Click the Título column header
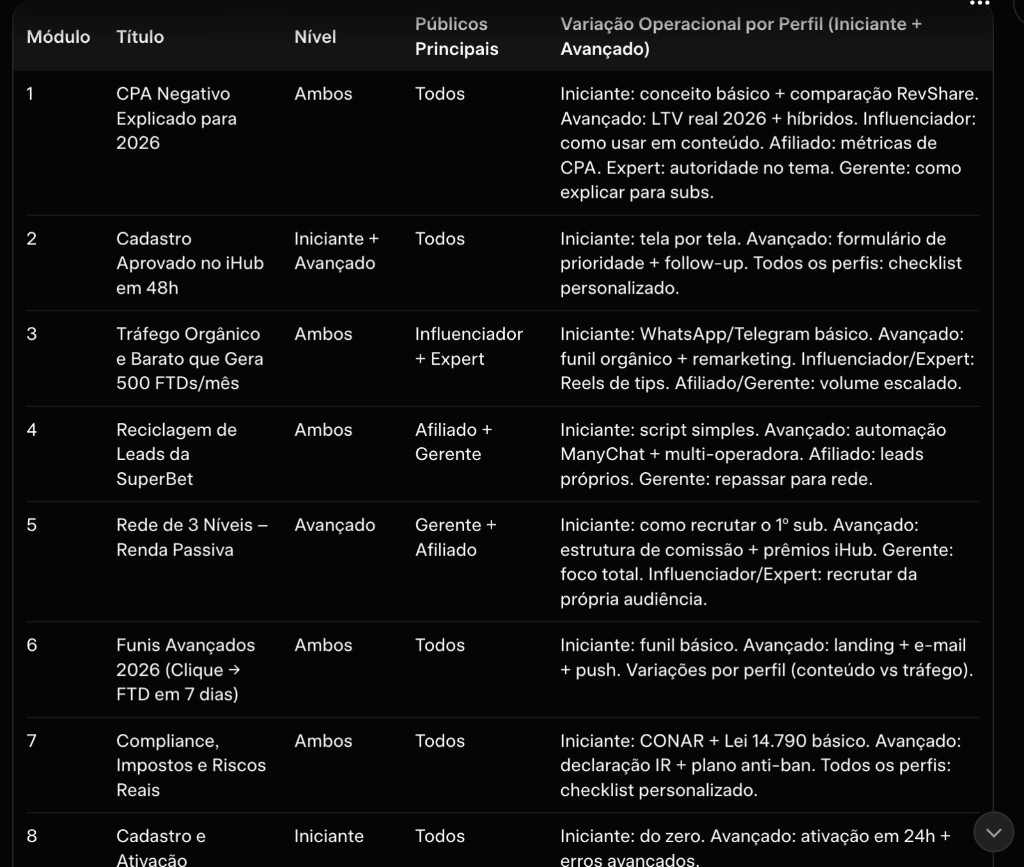 point(140,37)
